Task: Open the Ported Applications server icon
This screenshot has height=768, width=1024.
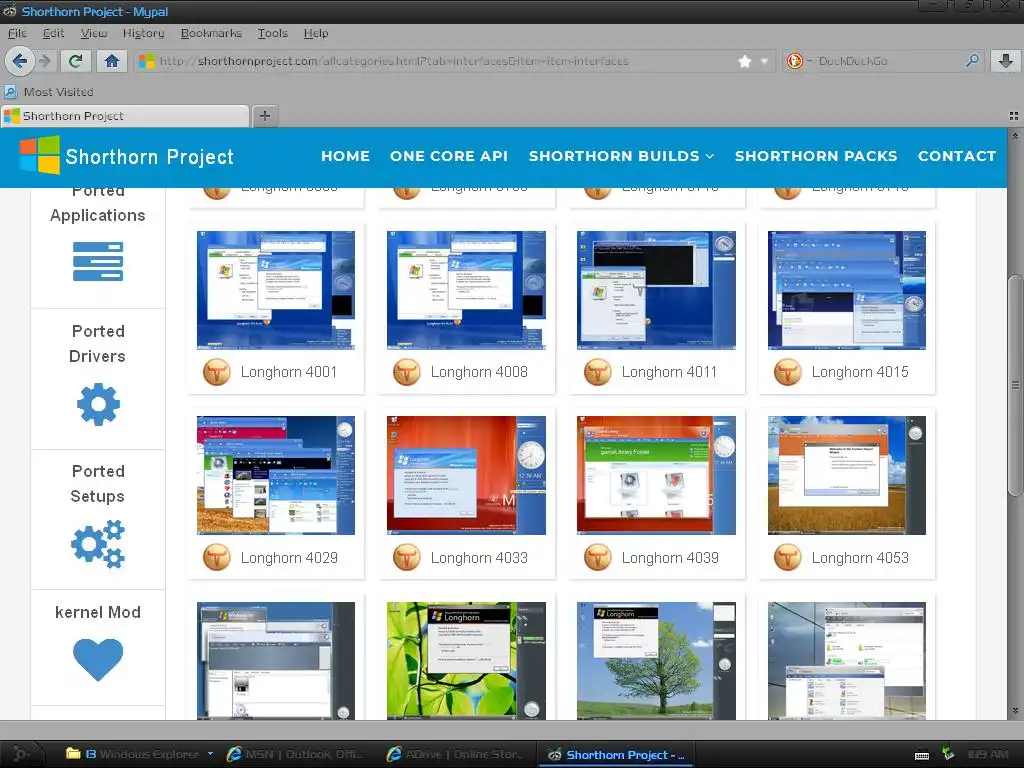Action: coord(98,261)
